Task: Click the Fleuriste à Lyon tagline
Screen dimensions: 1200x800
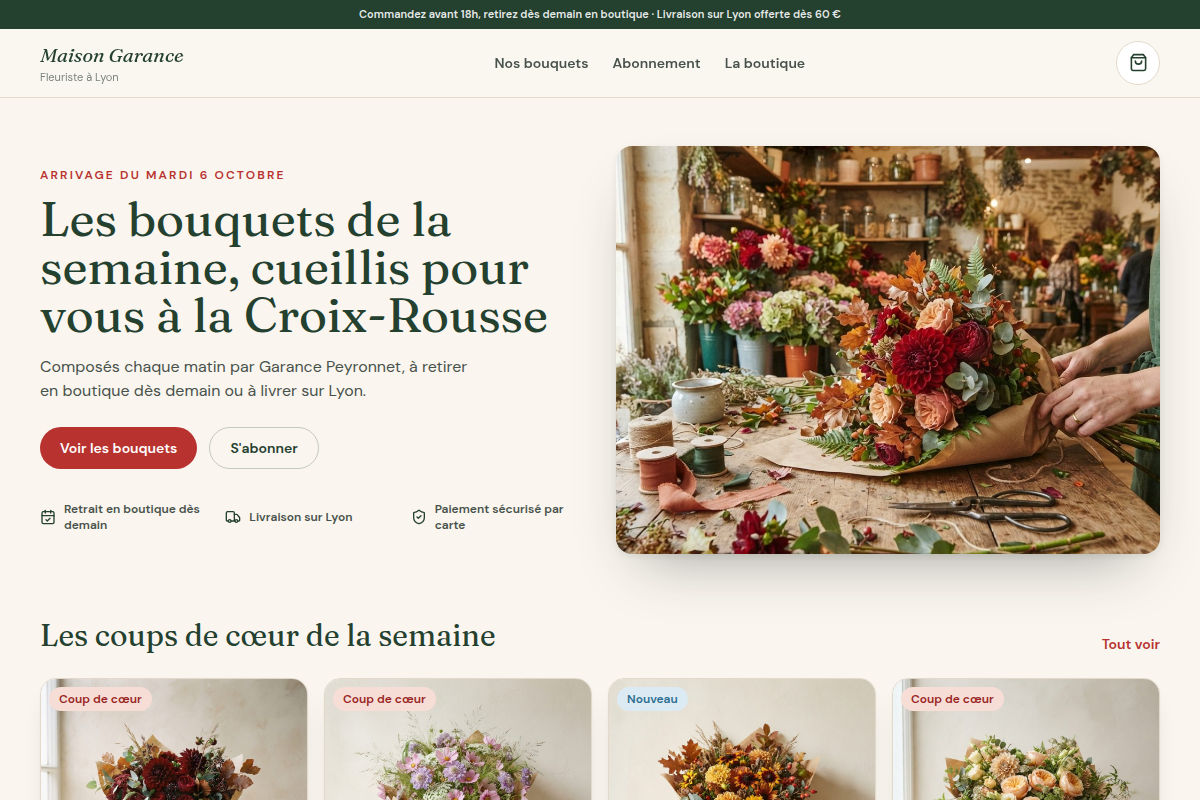Action: pos(79,77)
